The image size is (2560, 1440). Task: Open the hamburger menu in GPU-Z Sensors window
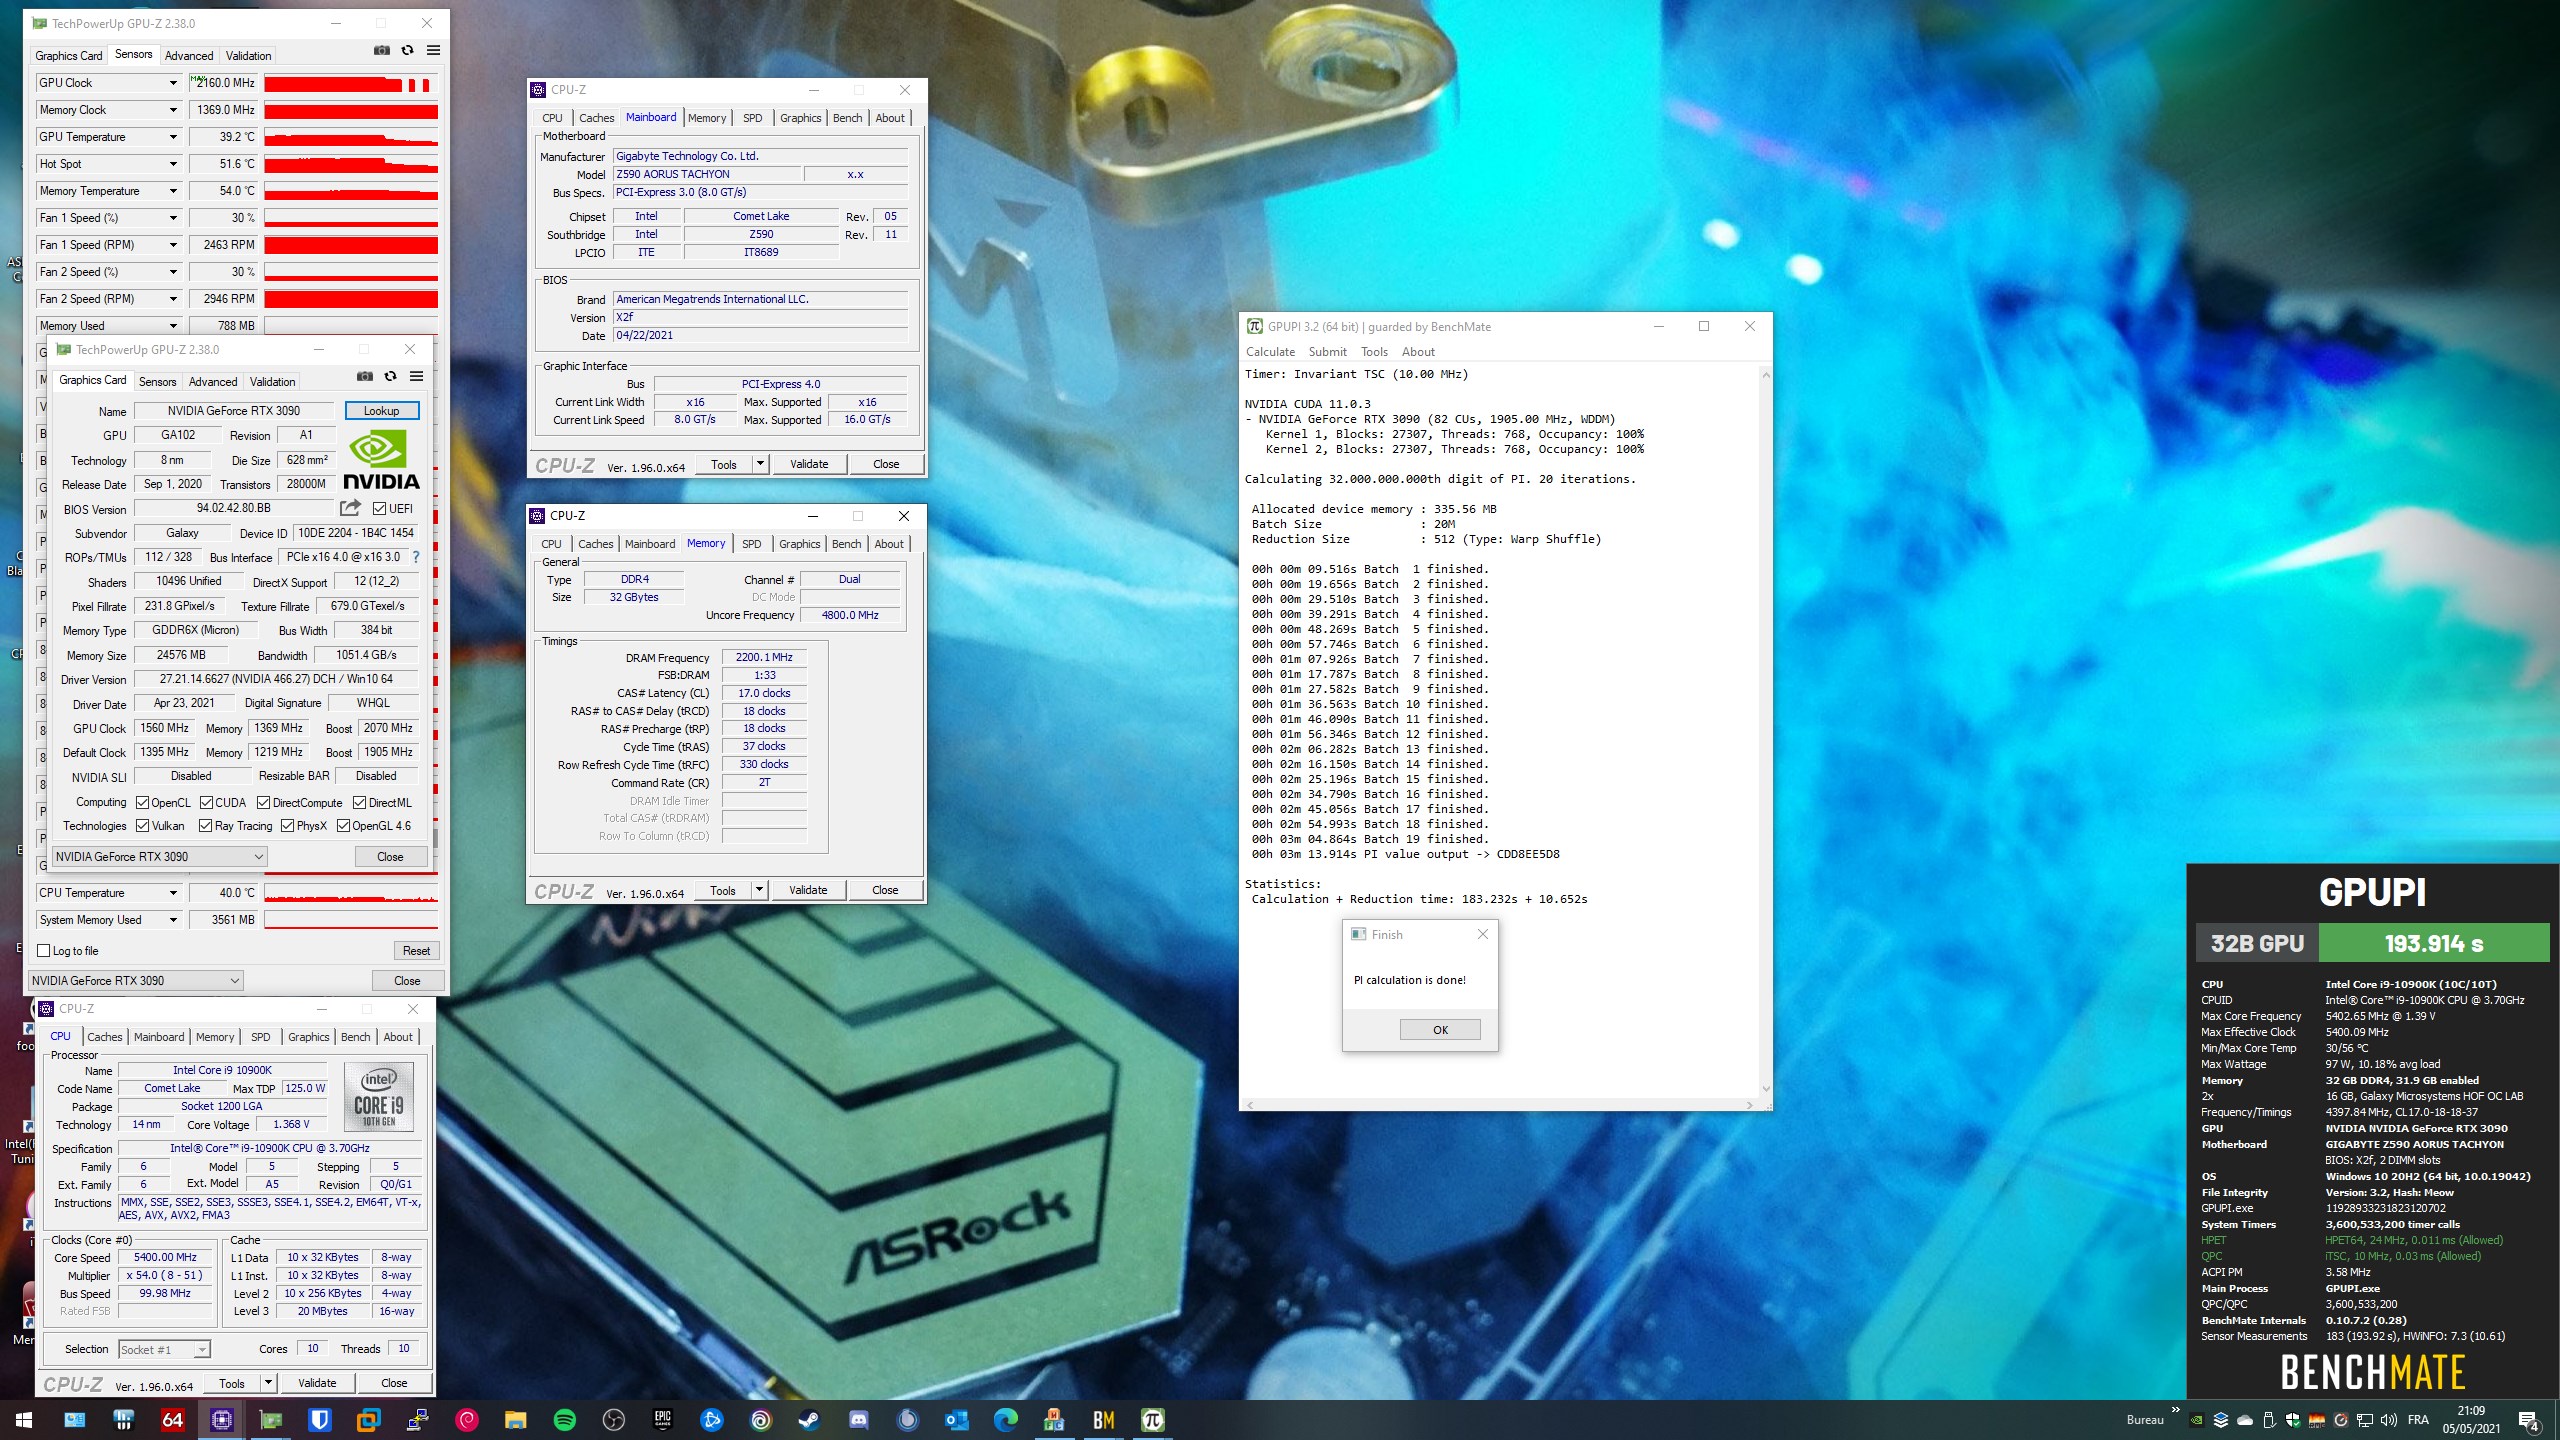(x=433, y=51)
